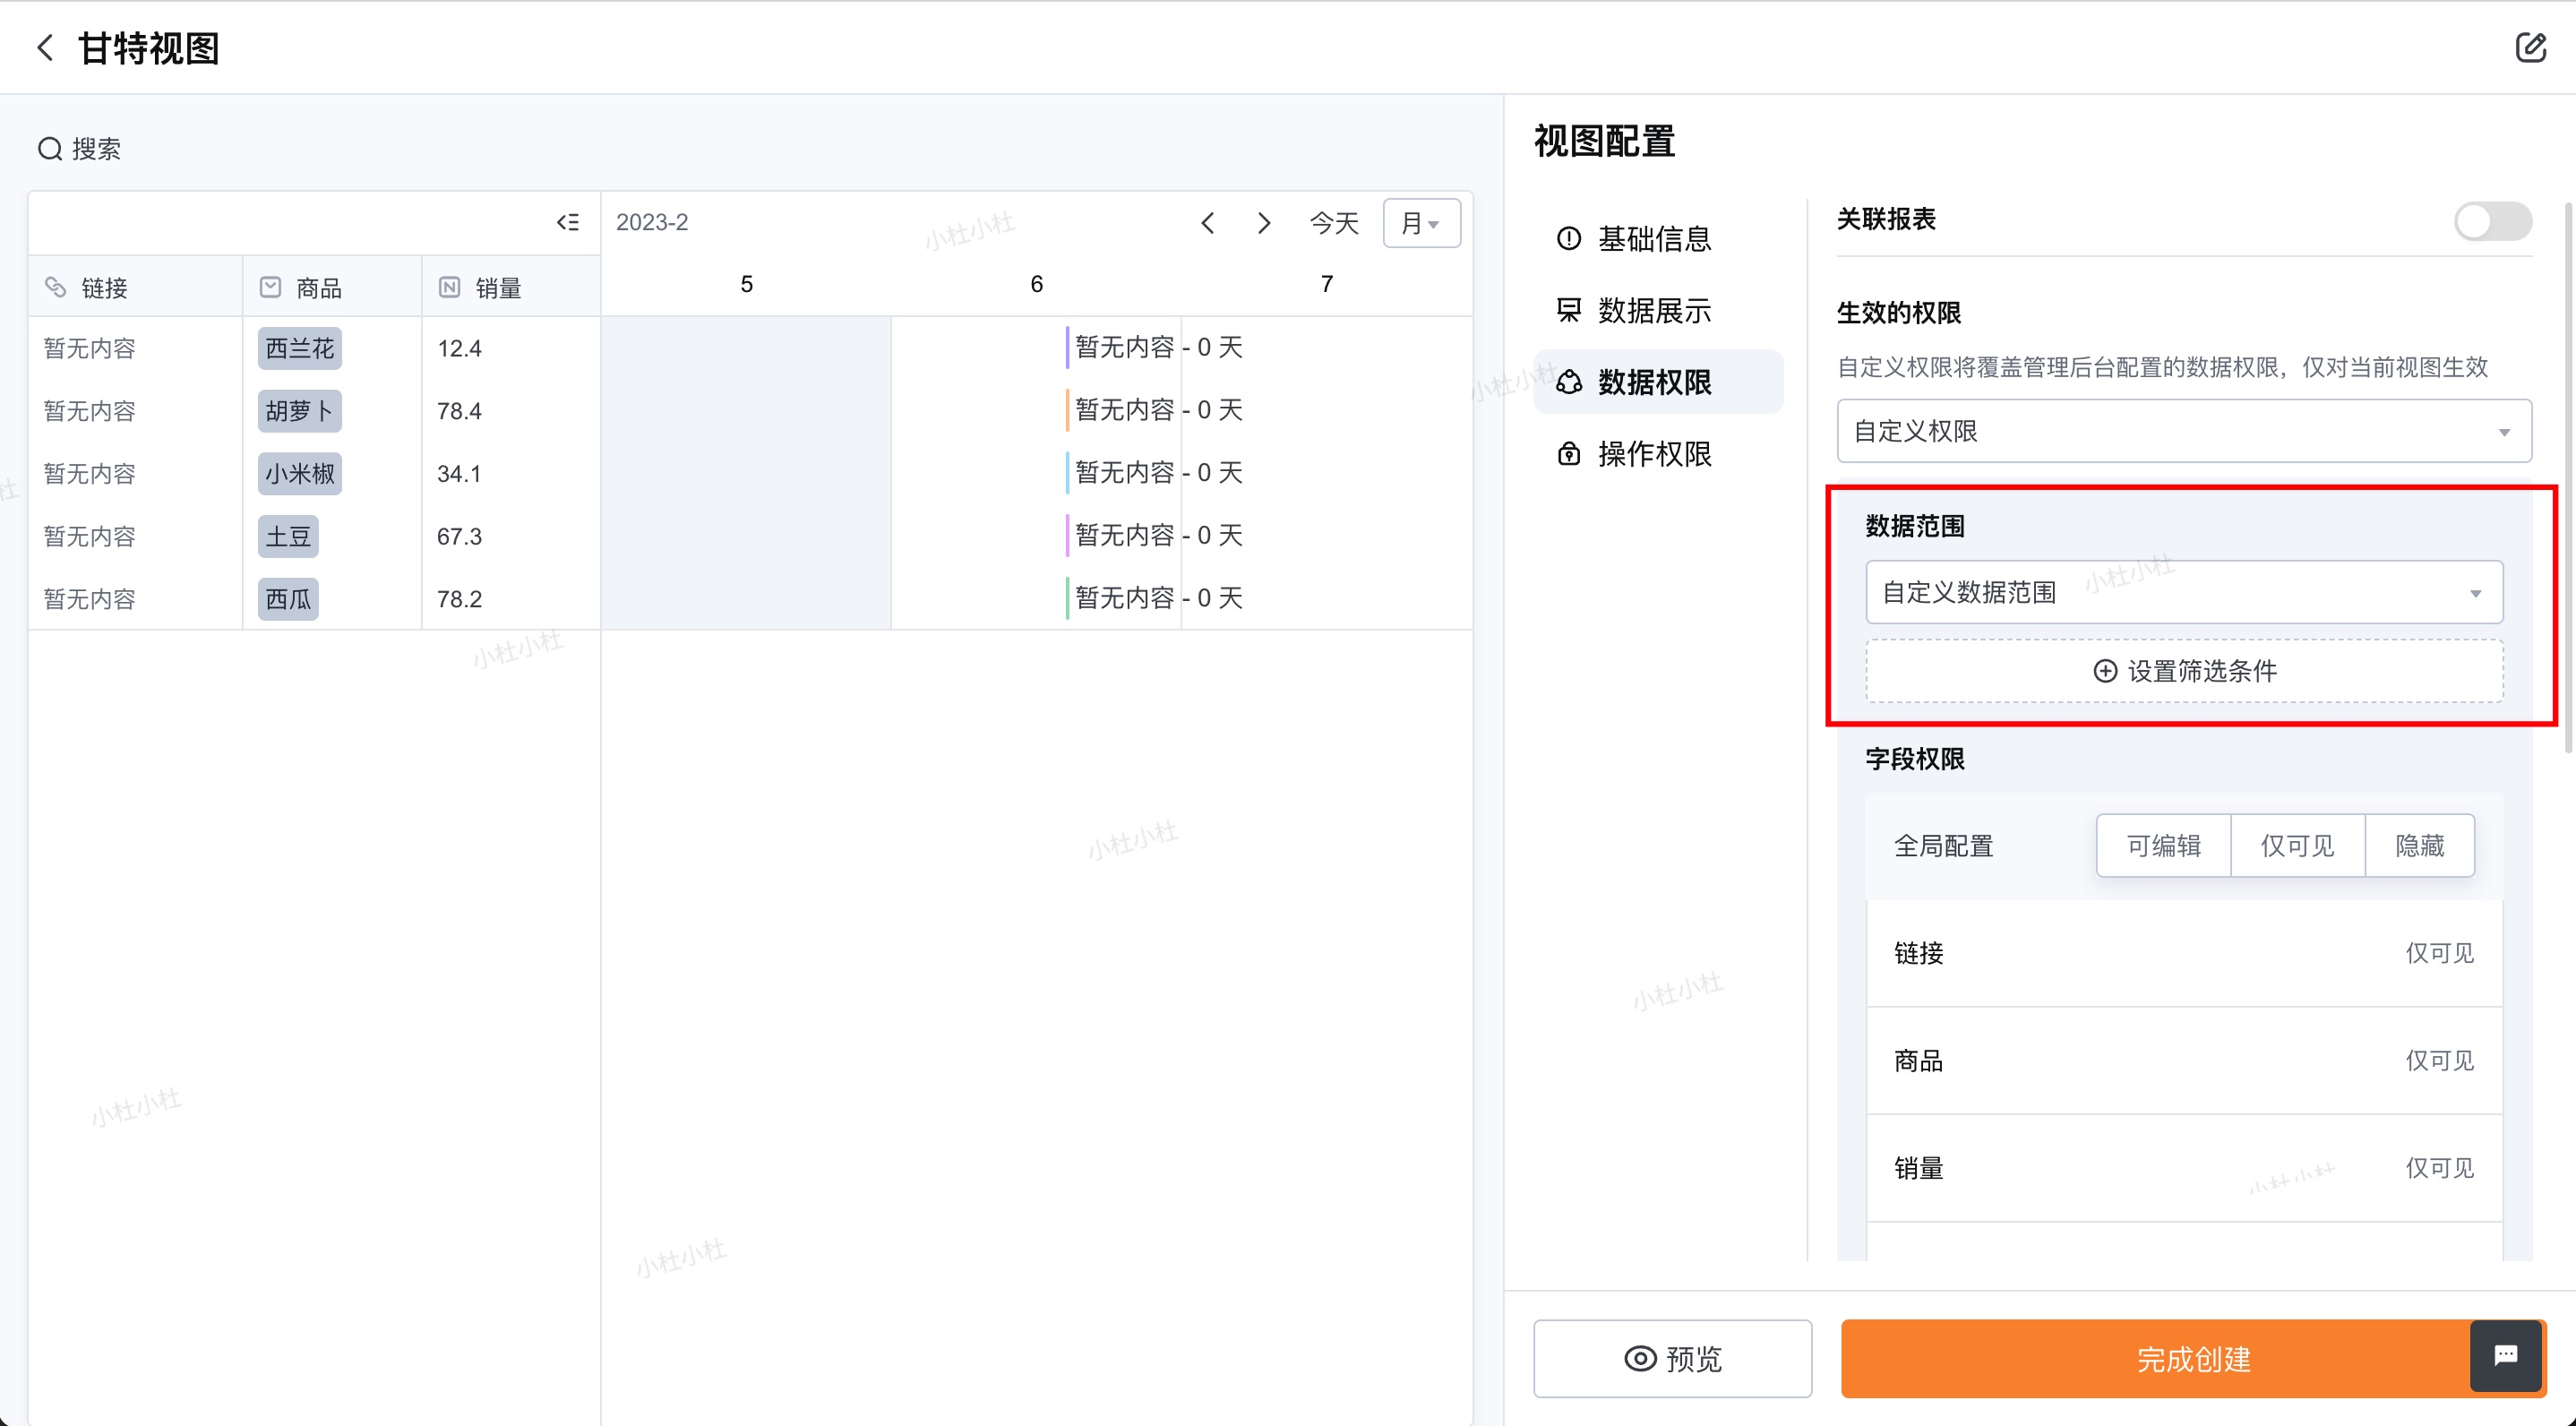Open the edit pencil icon at top right
This screenshot has height=1426, width=2576.
coord(2530,47)
